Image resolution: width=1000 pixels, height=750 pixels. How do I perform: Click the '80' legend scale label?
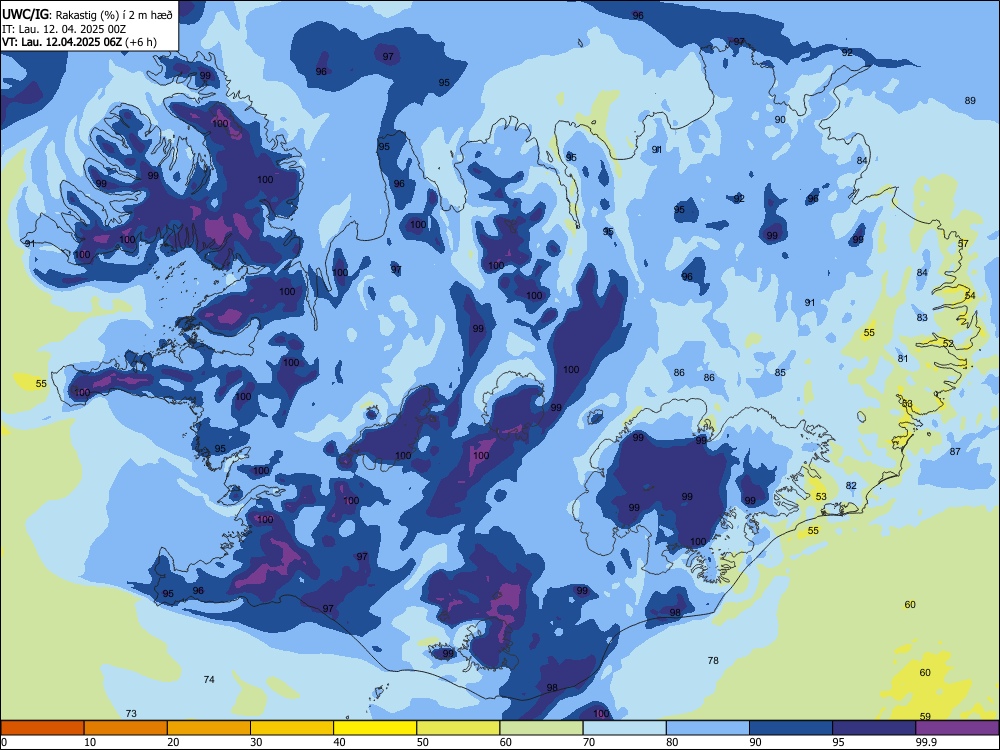point(672,742)
